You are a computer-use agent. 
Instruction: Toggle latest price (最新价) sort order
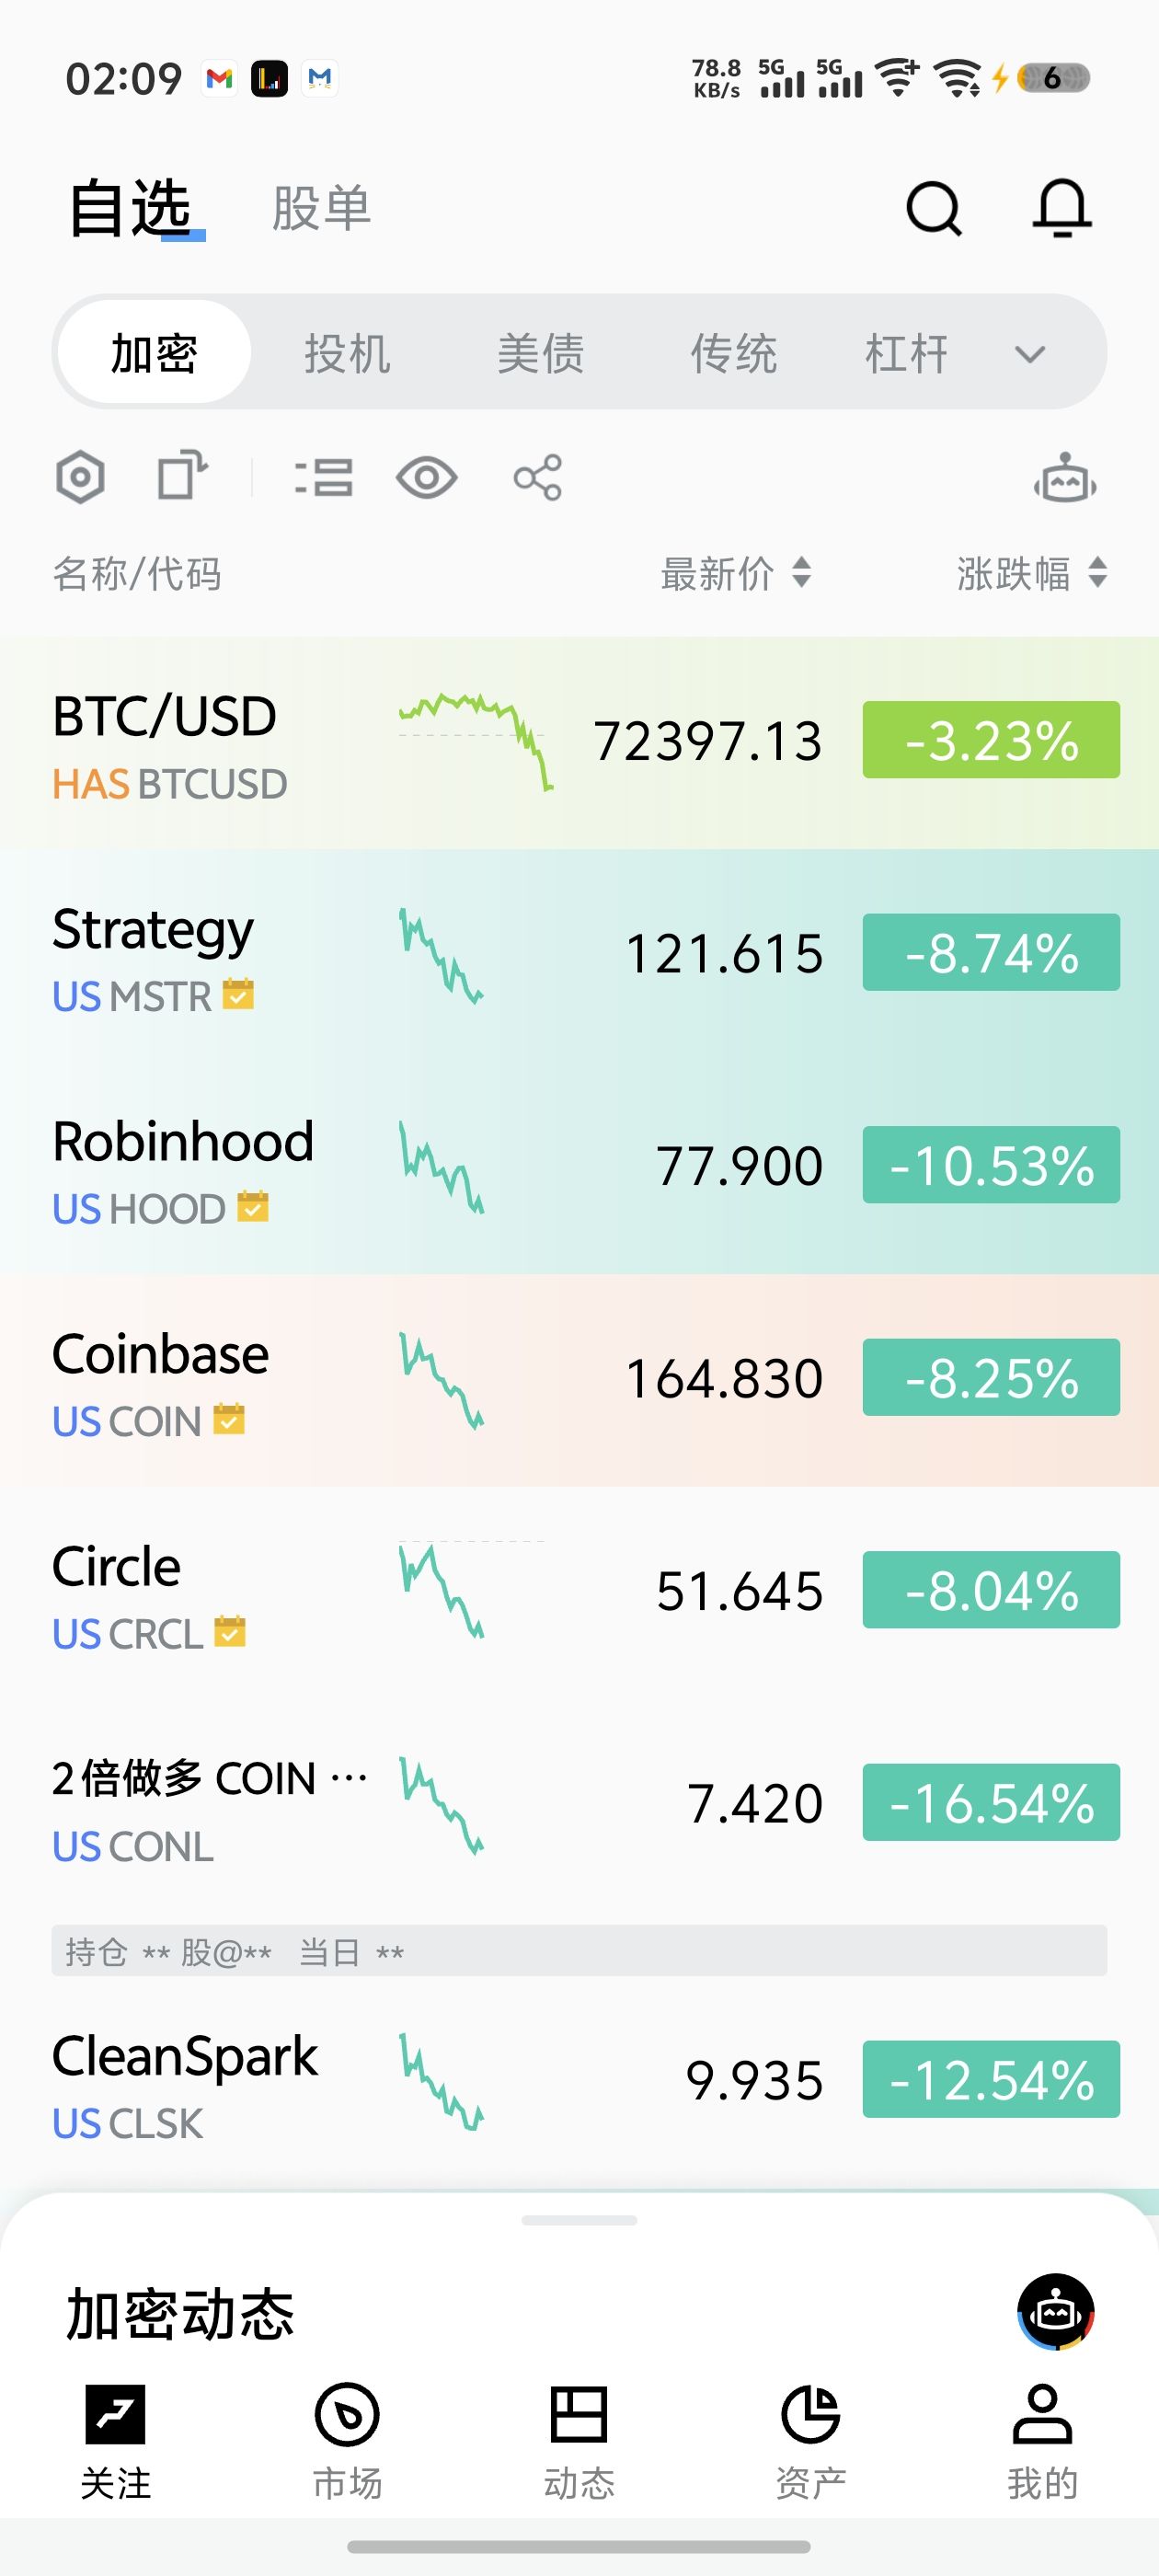pos(735,574)
